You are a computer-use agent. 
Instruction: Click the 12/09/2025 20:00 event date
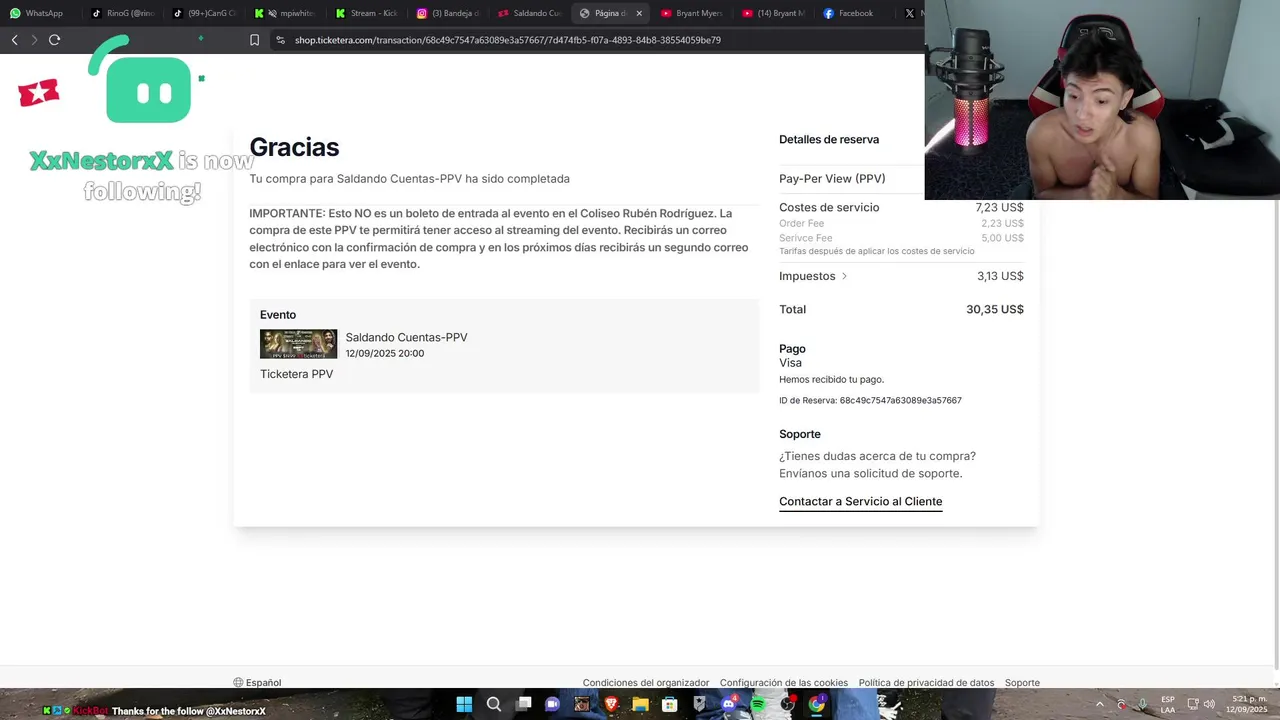tap(385, 353)
